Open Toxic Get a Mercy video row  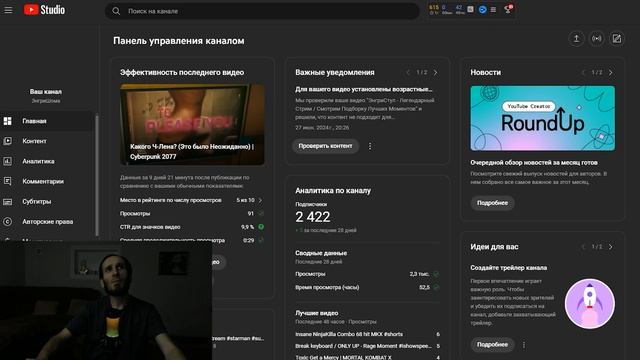point(367,357)
